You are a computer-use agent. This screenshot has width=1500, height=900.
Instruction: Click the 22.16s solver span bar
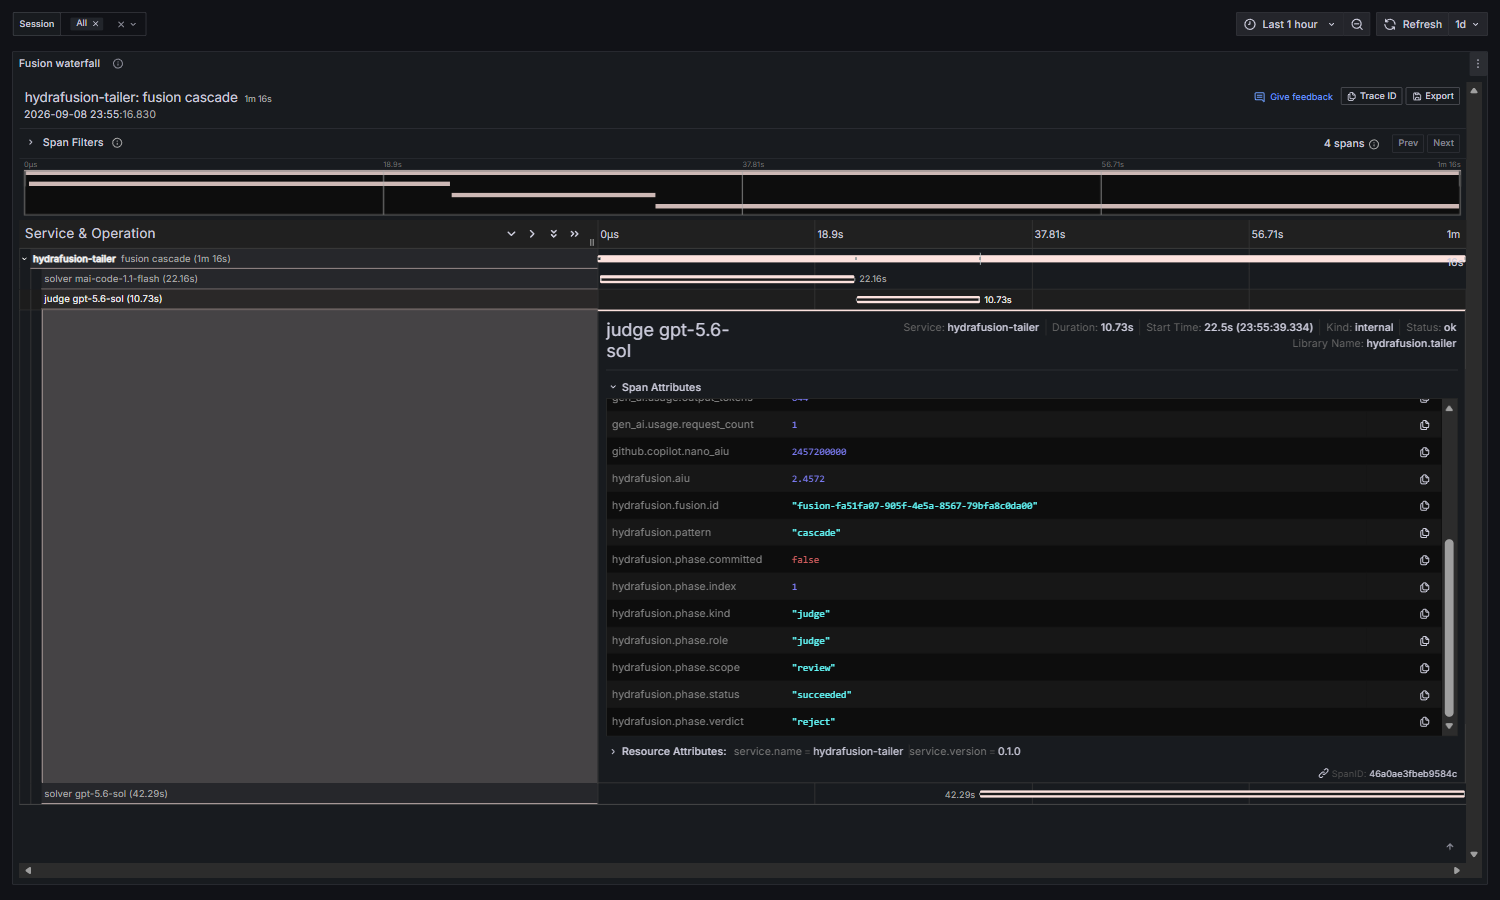click(x=727, y=279)
